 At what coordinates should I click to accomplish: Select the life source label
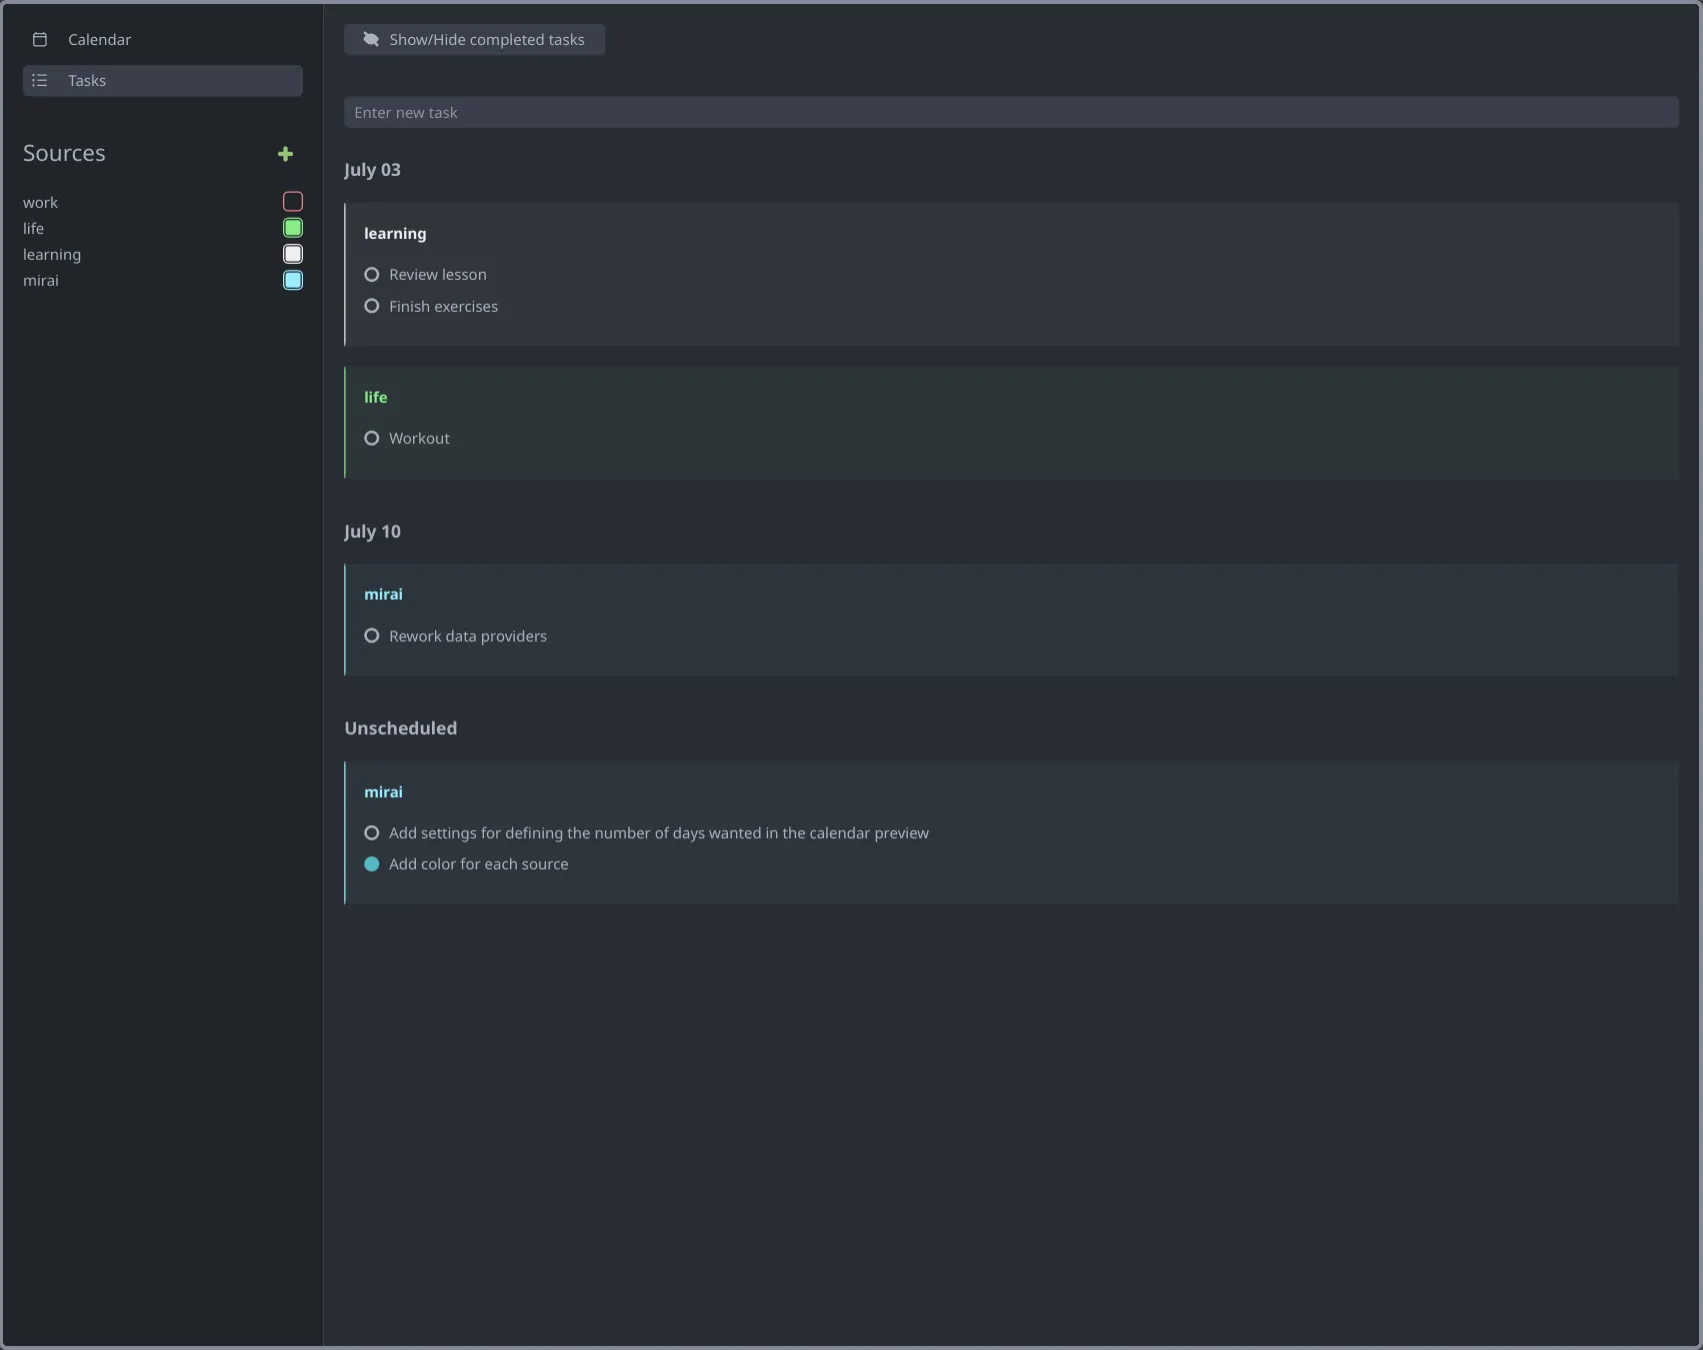click(x=34, y=228)
